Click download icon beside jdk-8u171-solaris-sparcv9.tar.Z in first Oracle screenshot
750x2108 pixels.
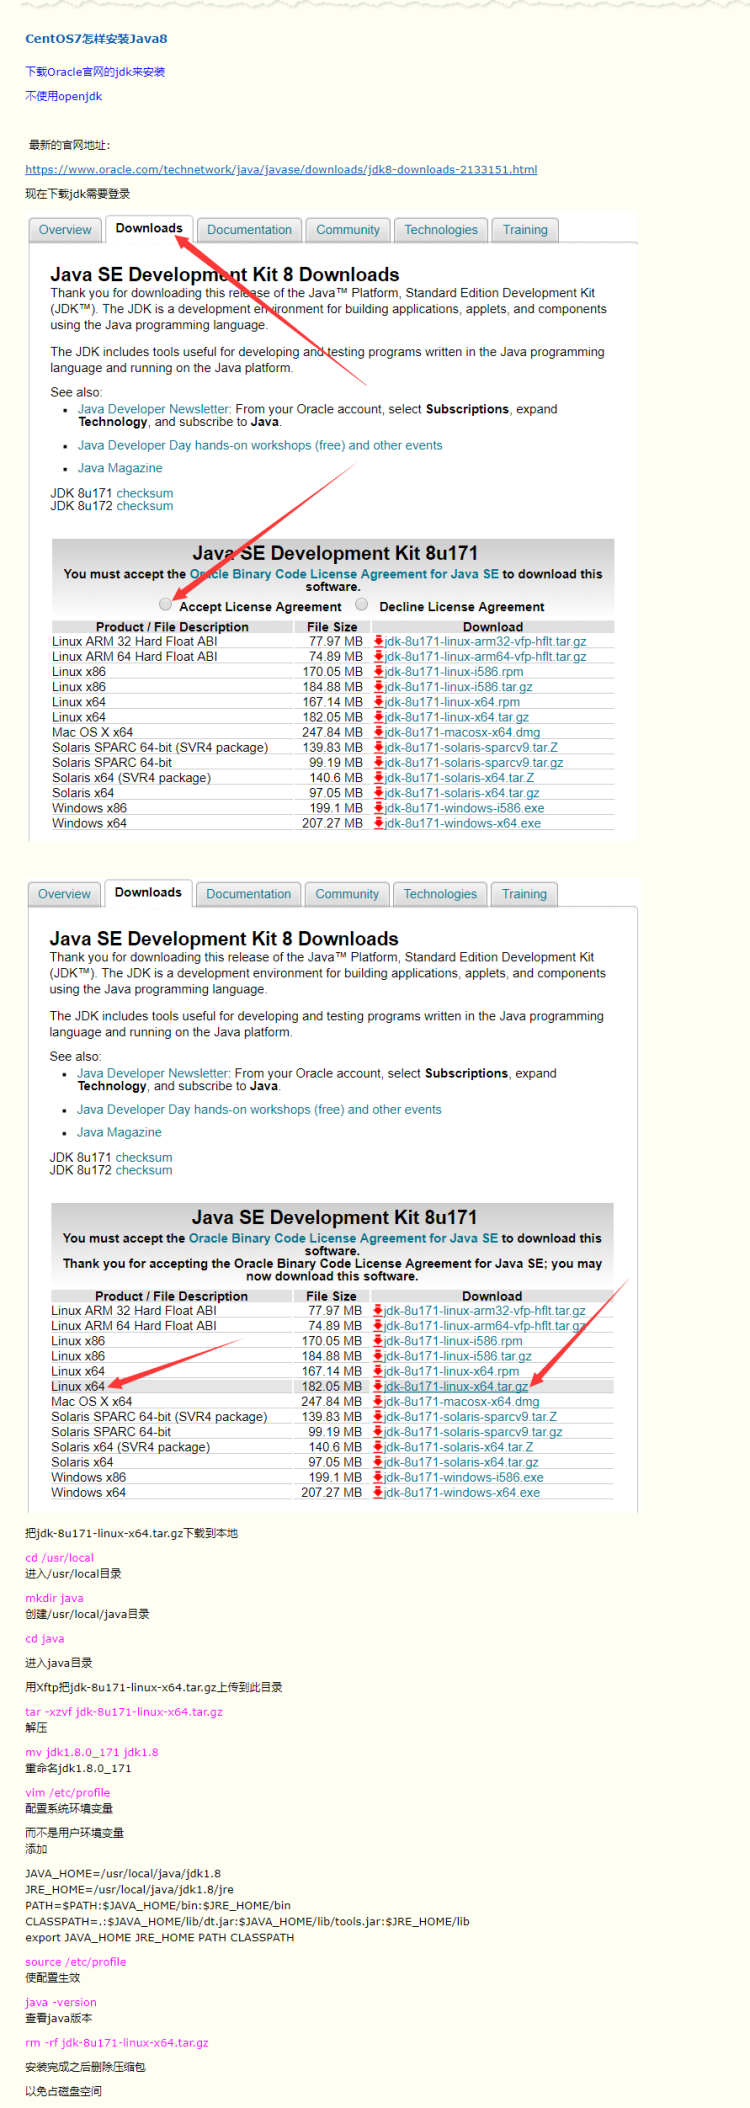point(379,747)
